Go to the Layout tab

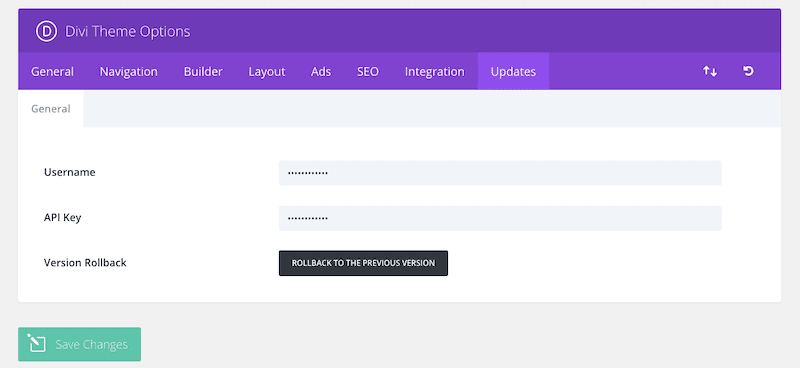(x=267, y=71)
